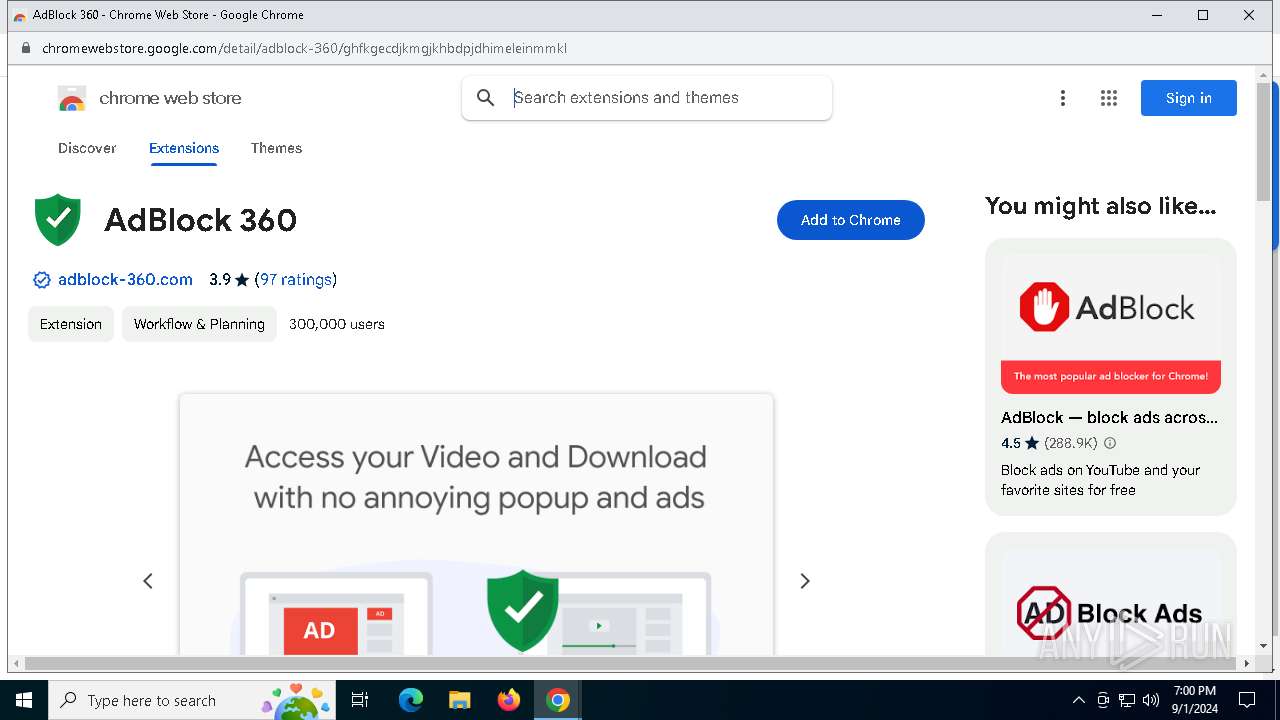Click the 'You might also like...' heading

(1100, 206)
